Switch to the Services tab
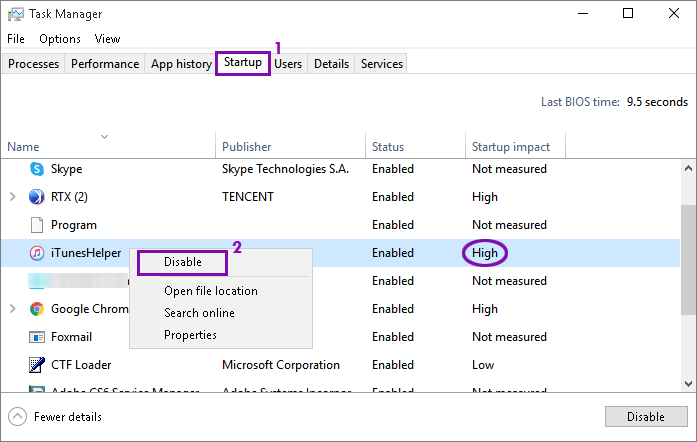The image size is (697, 442). [x=382, y=64]
